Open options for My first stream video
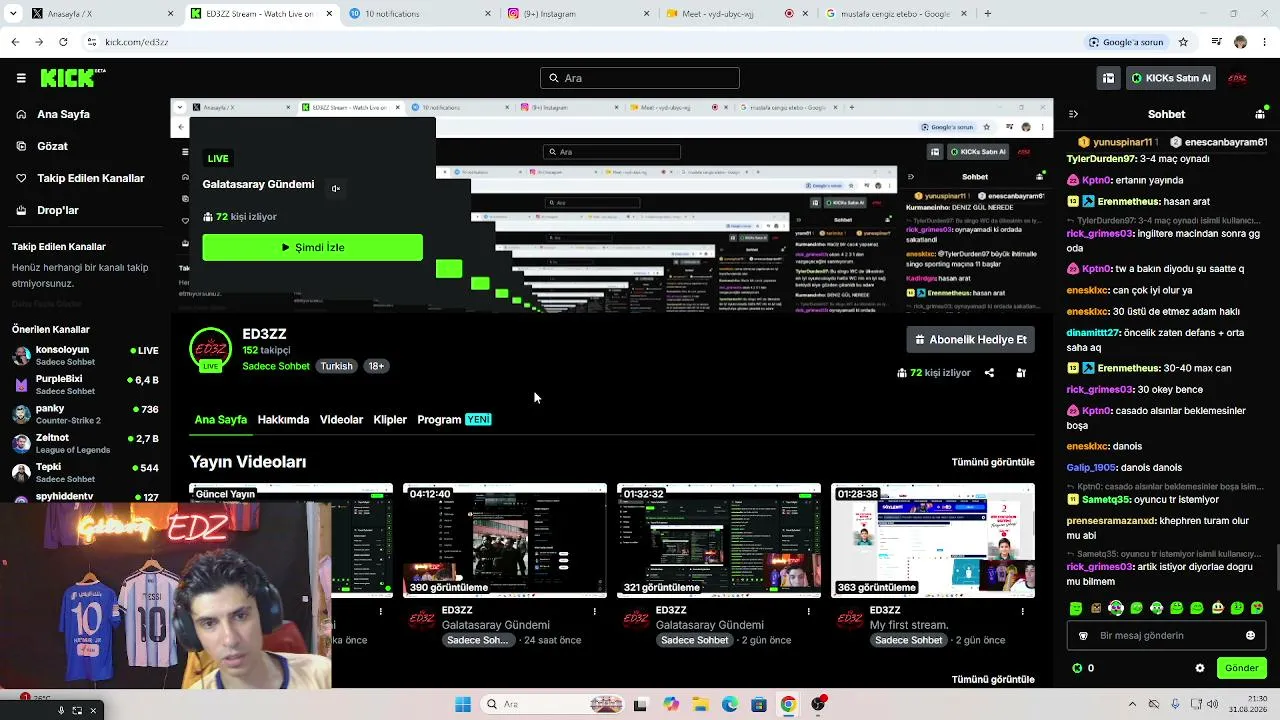Image resolution: width=1280 pixels, height=720 pixels. [1022, 611]
